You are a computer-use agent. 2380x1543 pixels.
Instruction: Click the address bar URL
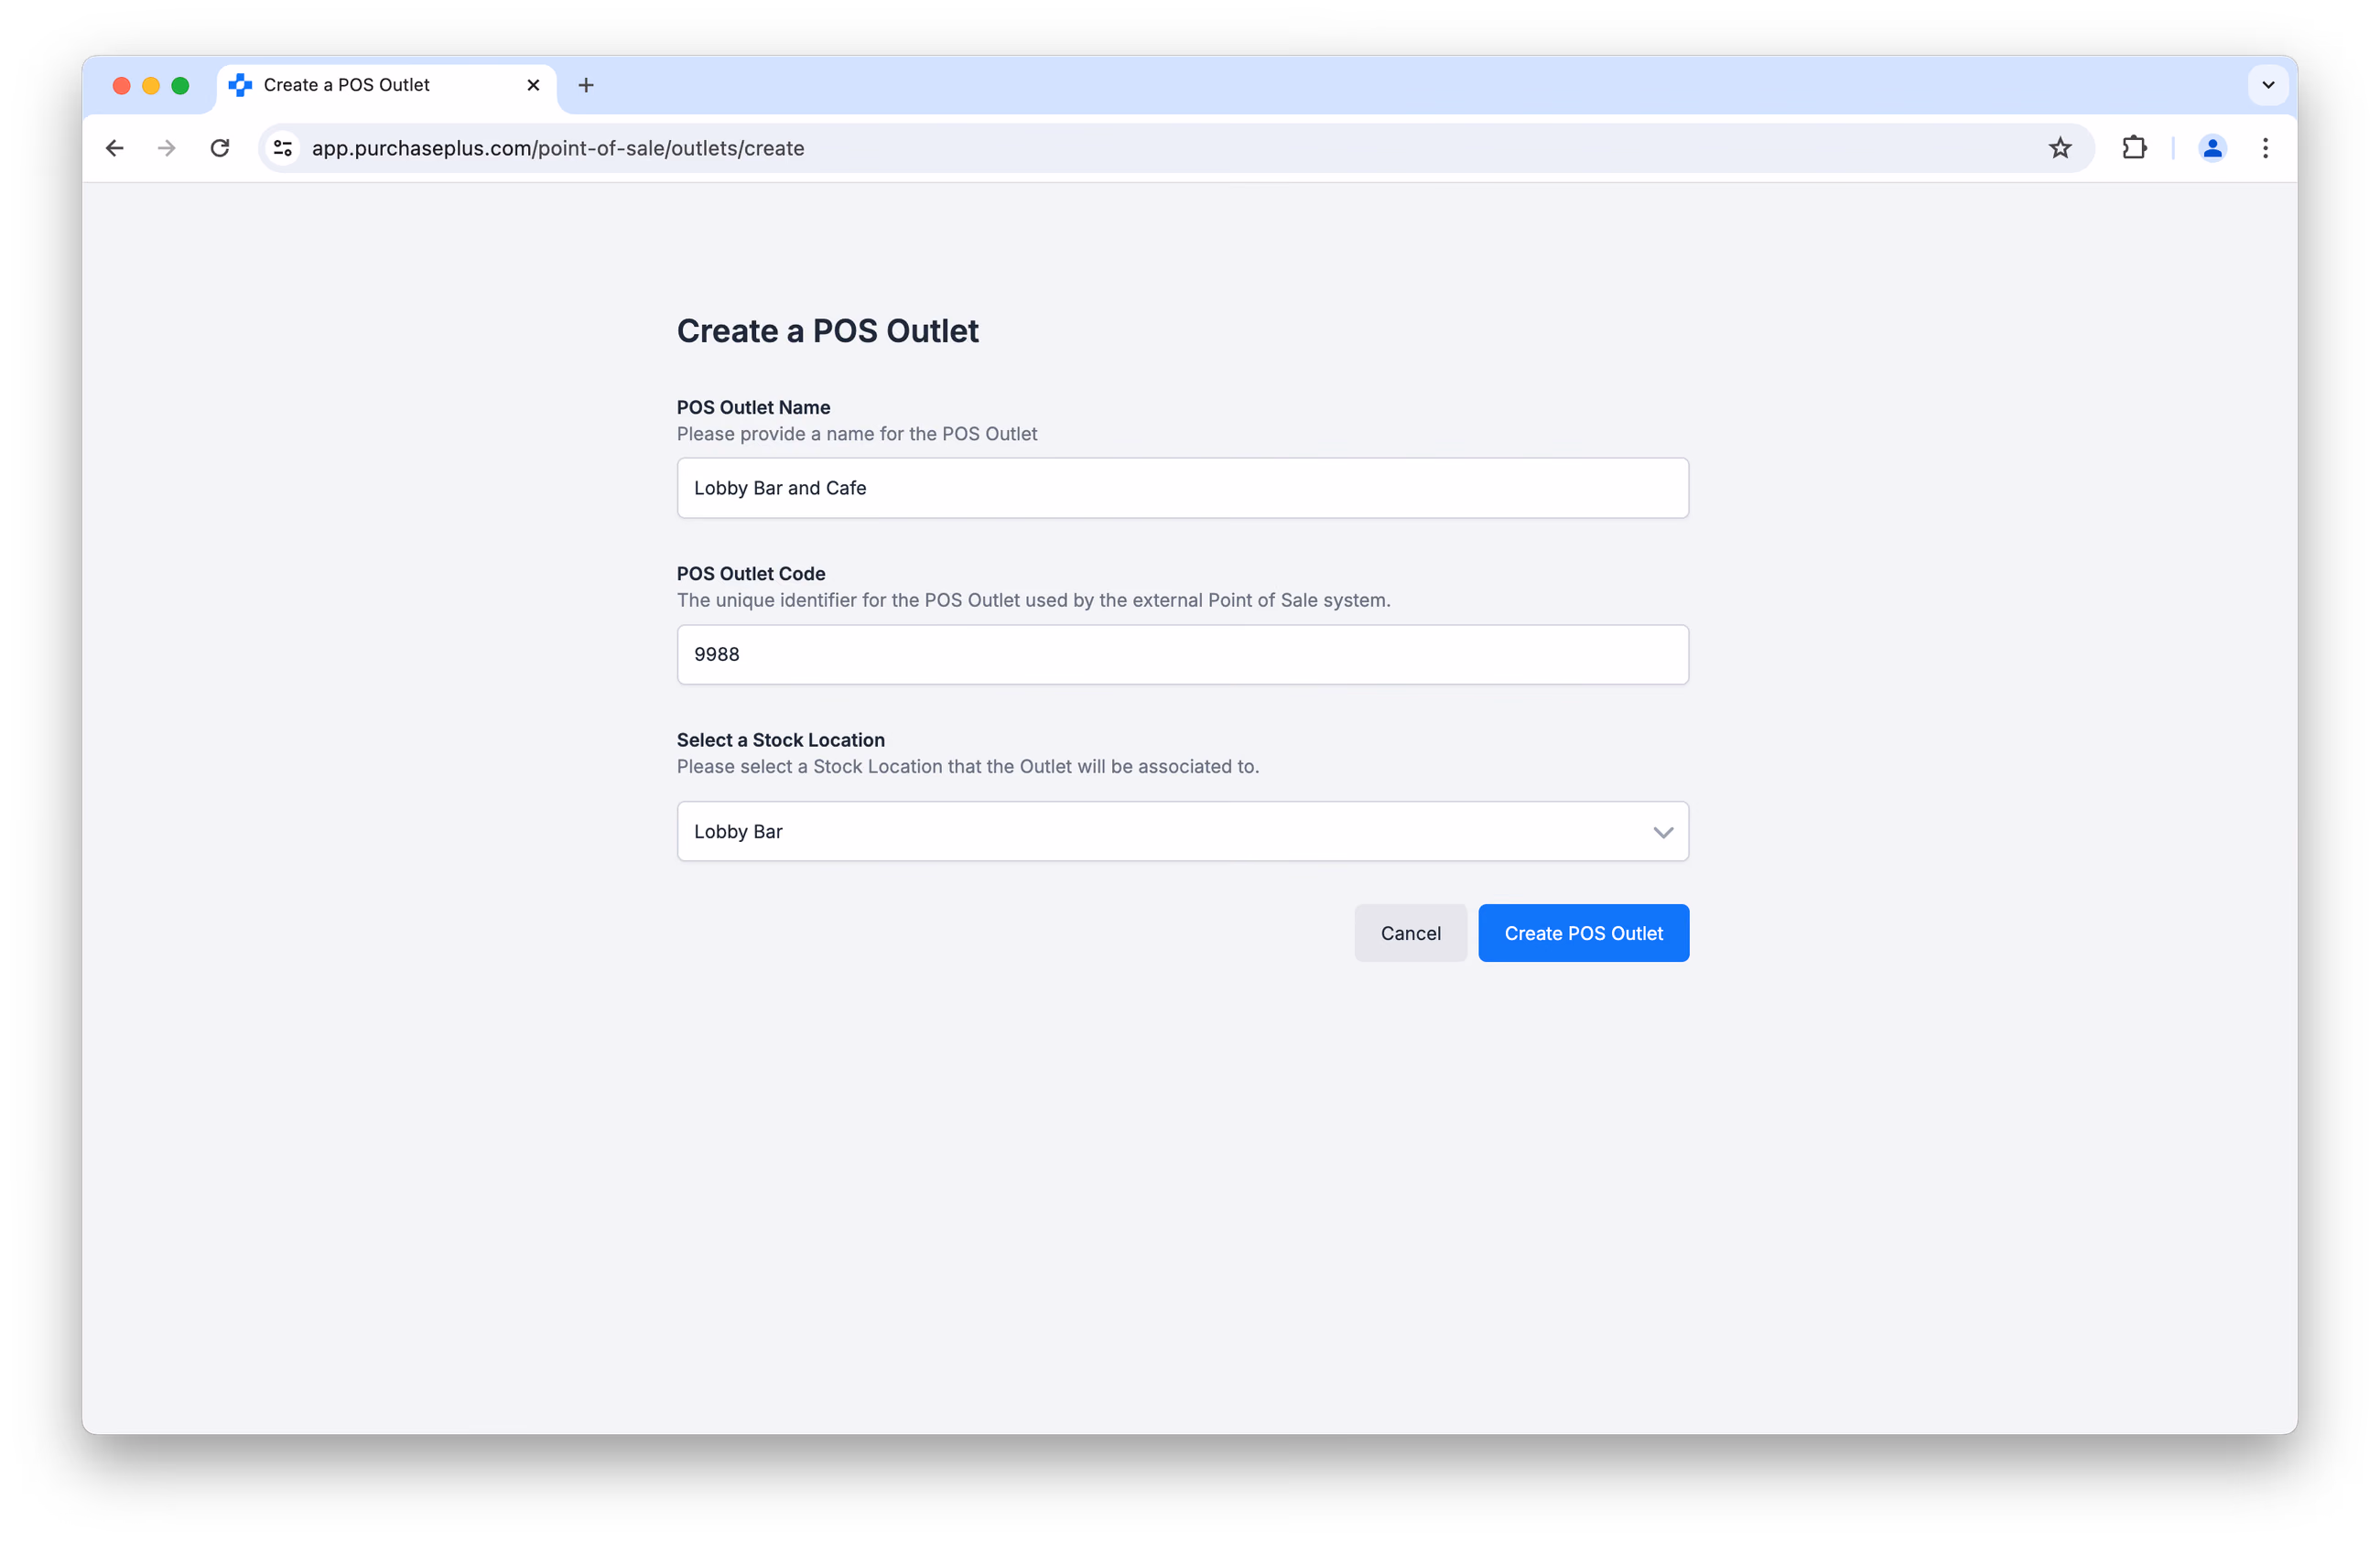point(558,148)
